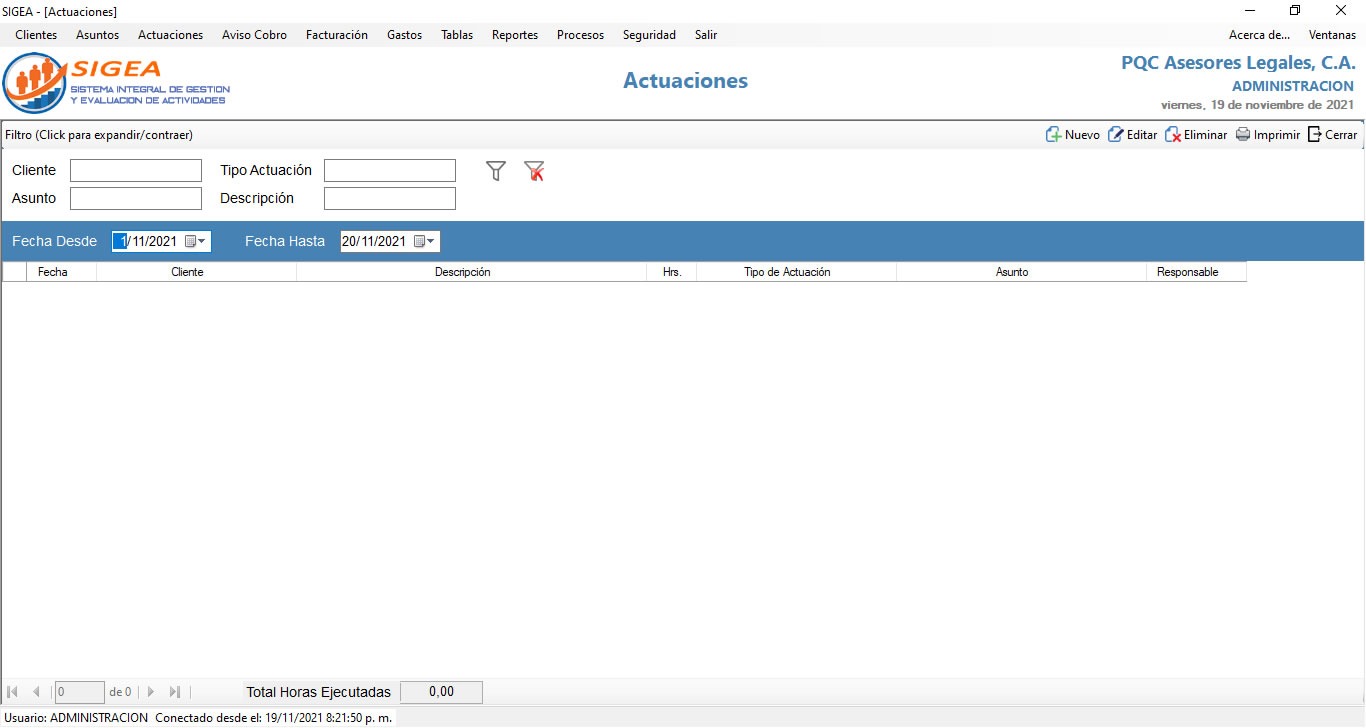Image resolution: width=1366 pixels, height=728 pixels.
Task: Go to the previous record page
Action: 36,692
